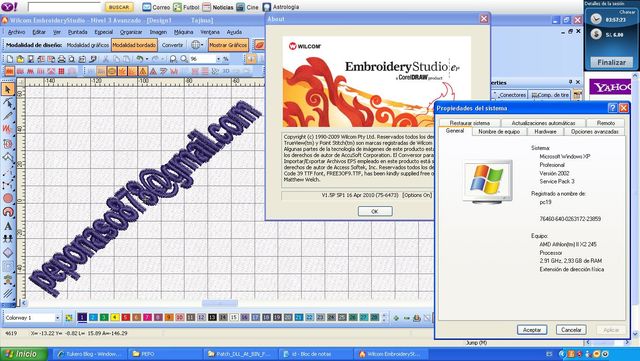Click OK in the About dialog
This screenshot has width=640, height=361.
pos(375,211)
